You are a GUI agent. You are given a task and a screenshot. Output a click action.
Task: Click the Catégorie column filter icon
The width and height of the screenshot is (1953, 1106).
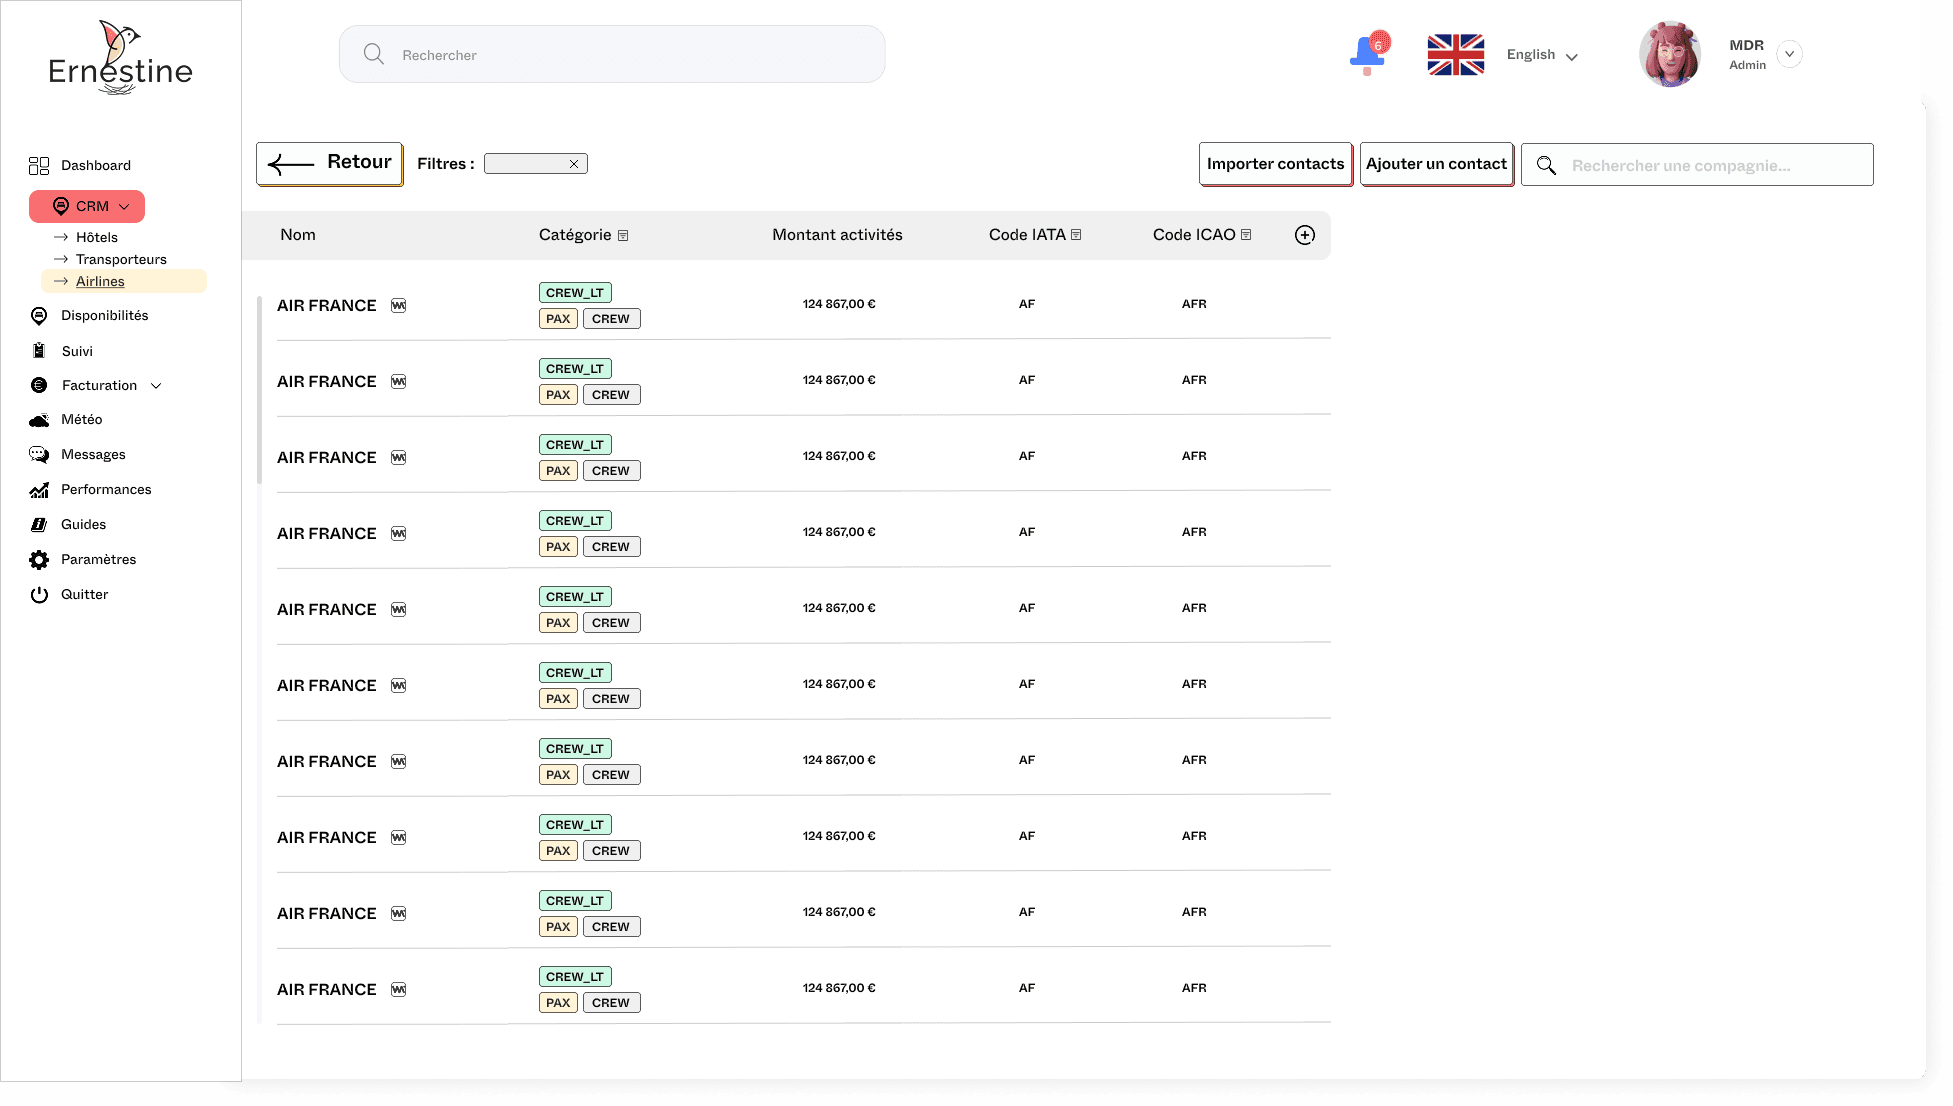click(x=623, y=236)
